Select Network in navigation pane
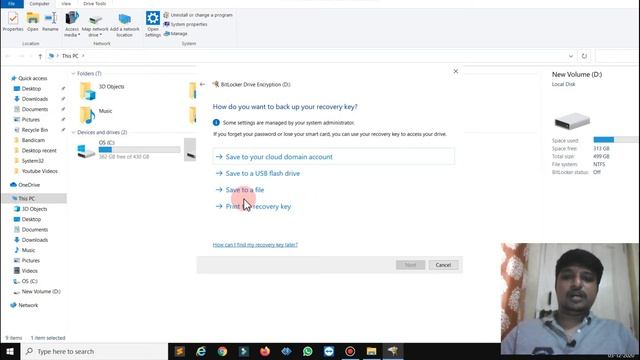 tap(28, 305)
